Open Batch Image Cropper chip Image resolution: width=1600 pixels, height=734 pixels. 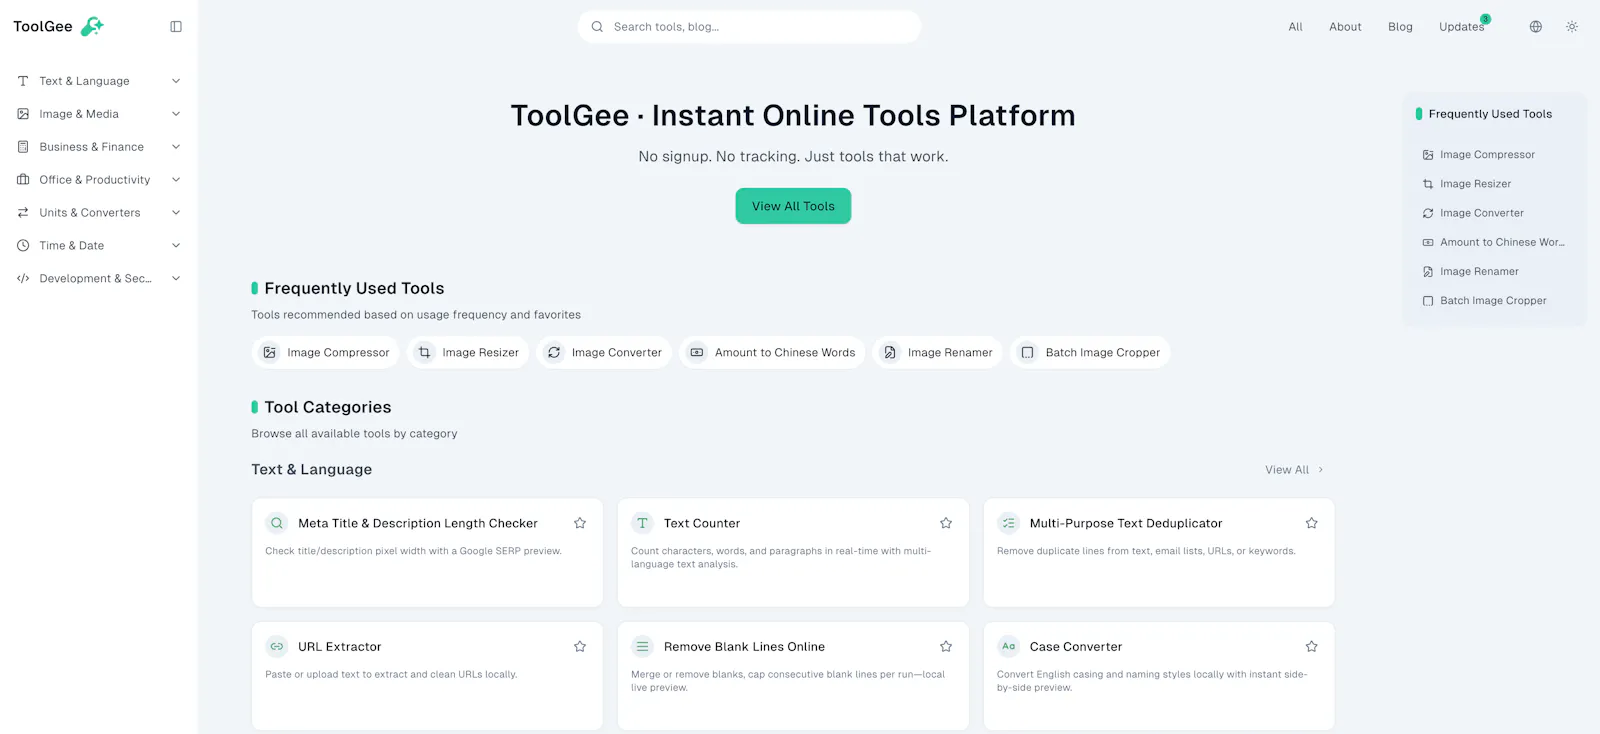click(x=1090, y=353)
